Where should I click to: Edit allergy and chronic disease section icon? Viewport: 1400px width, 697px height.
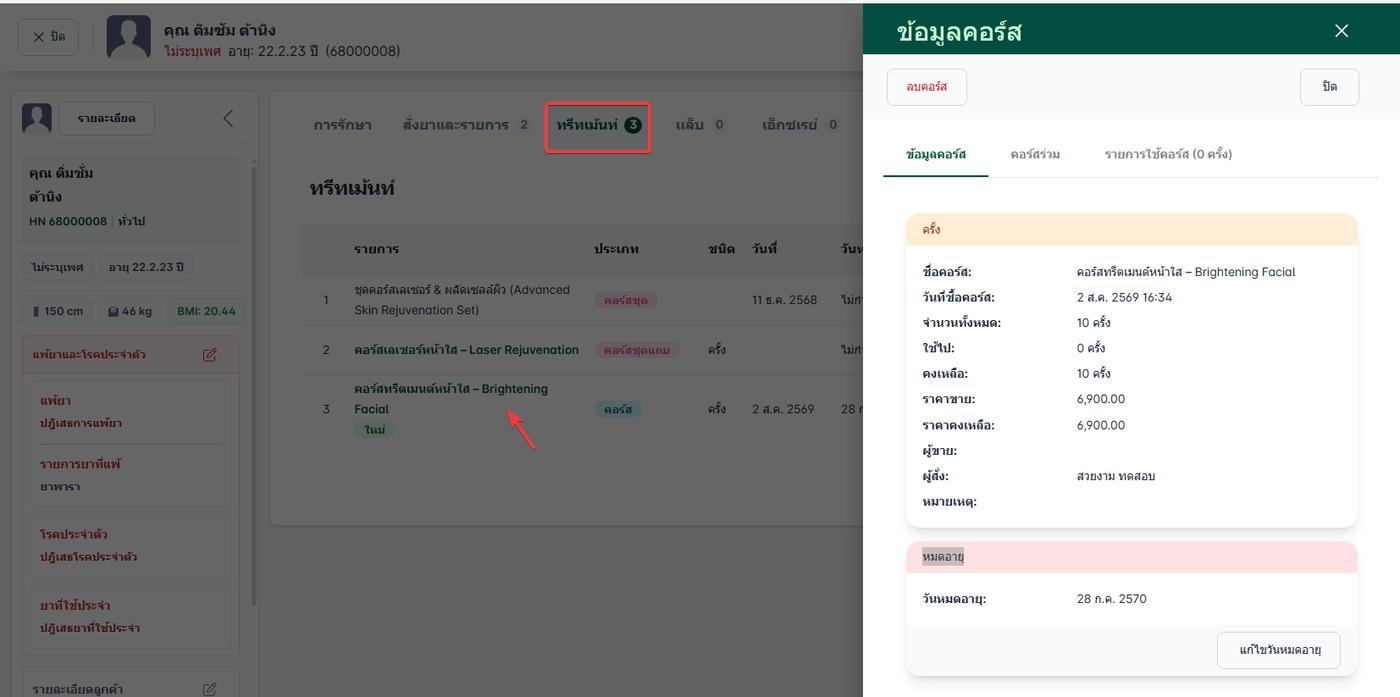210,355
